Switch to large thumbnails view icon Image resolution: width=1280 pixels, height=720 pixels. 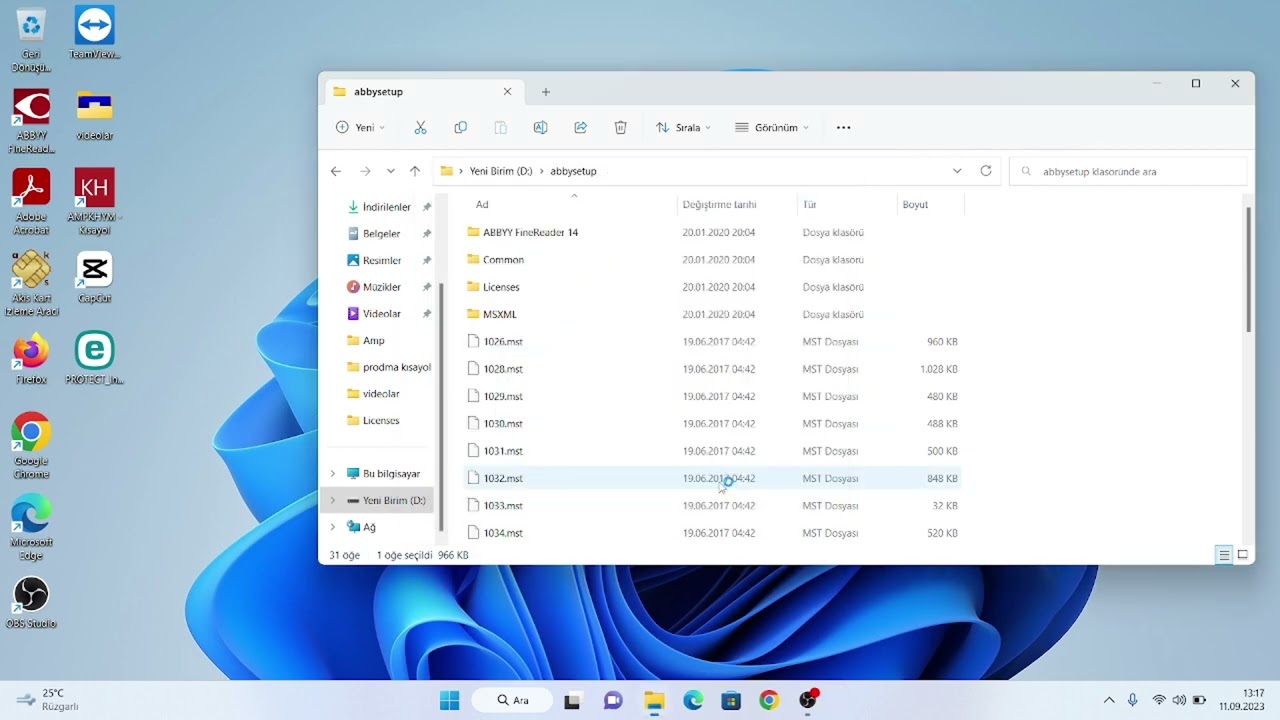[x=1243, y=555]
